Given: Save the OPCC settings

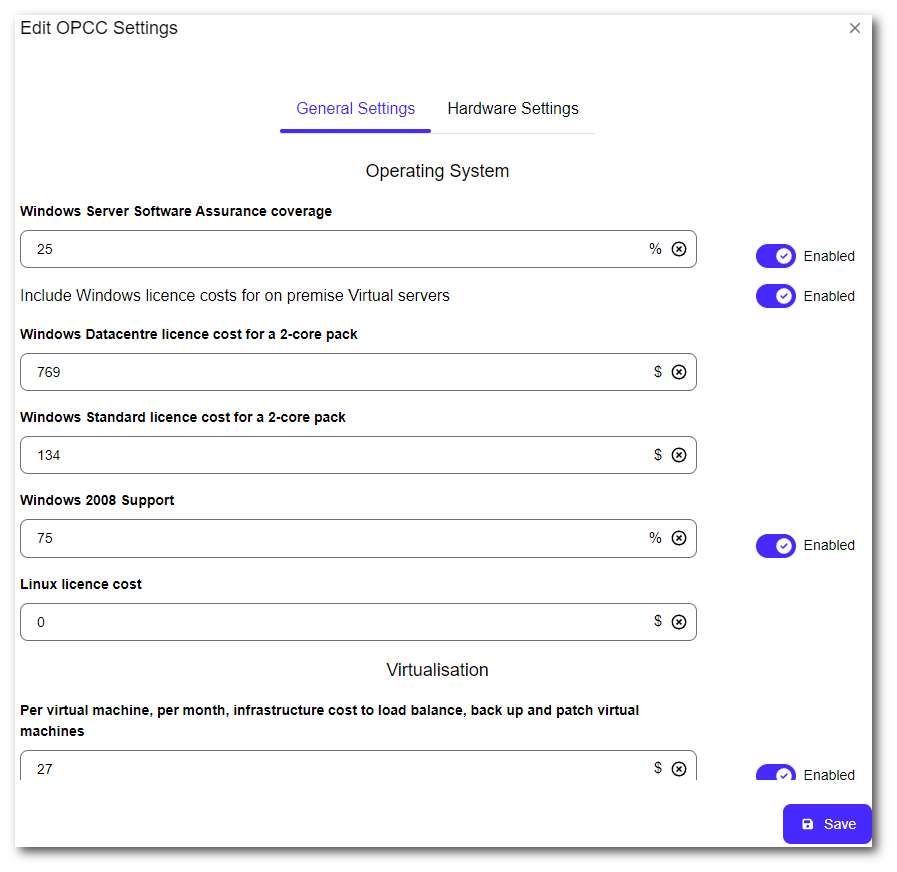Looking at the screenshot, I should coord(827,824).
